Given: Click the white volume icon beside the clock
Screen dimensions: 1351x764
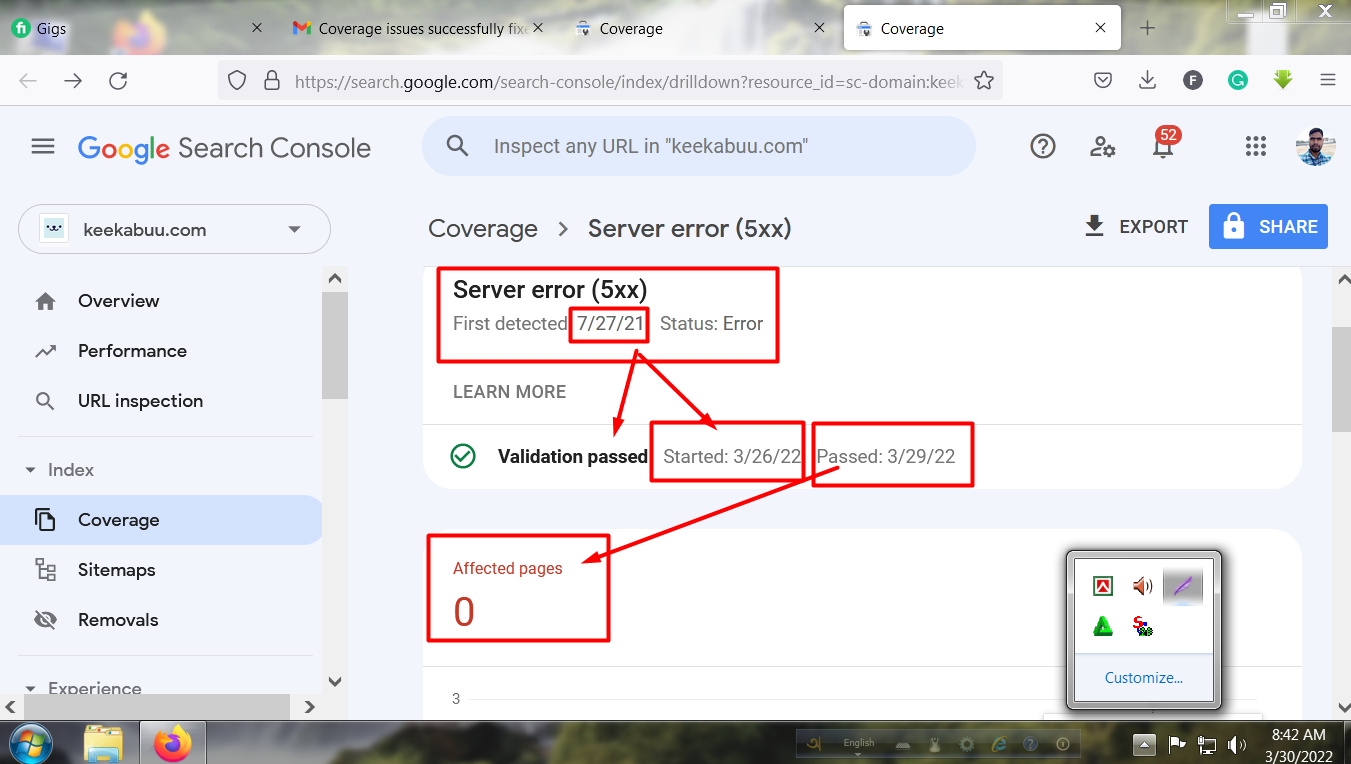Looking at the screenshot, I should point(1237,744).
